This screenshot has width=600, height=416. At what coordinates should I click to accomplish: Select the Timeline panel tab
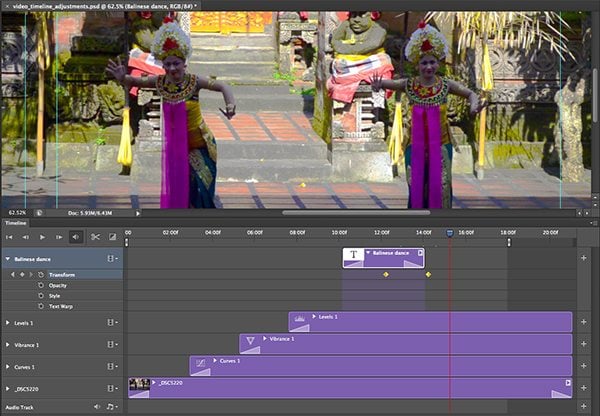16,223
